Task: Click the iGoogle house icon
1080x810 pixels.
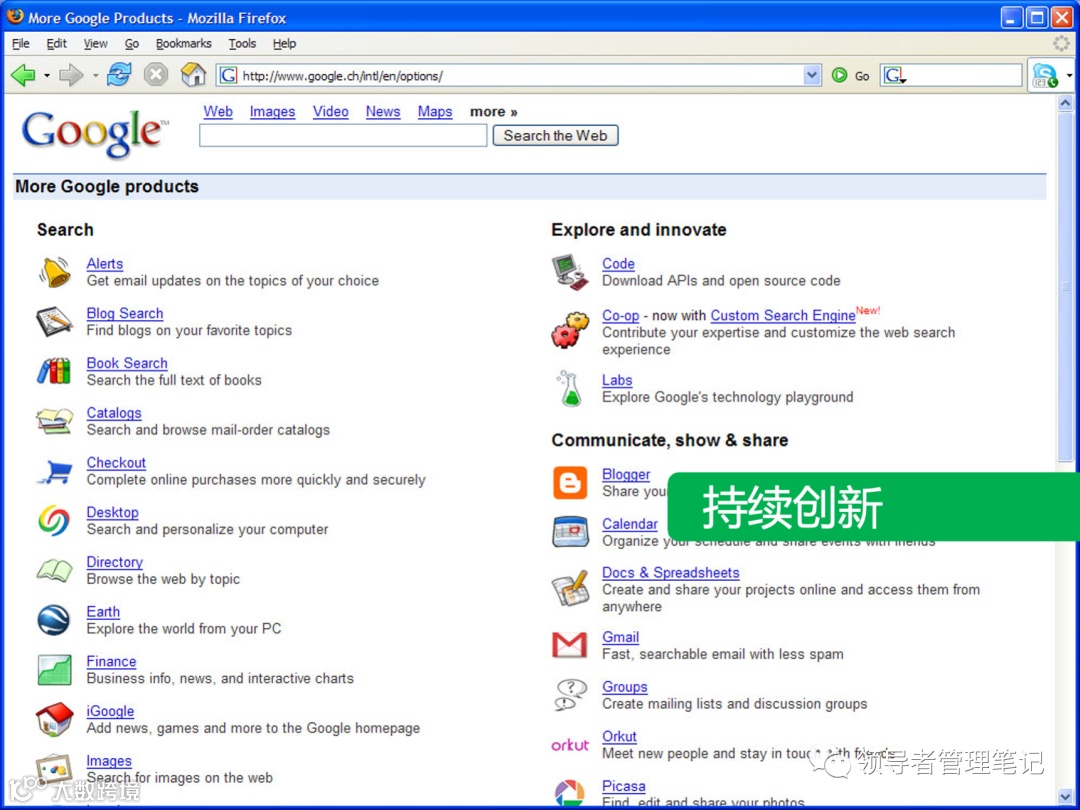Action: click(x=54, y=719)
